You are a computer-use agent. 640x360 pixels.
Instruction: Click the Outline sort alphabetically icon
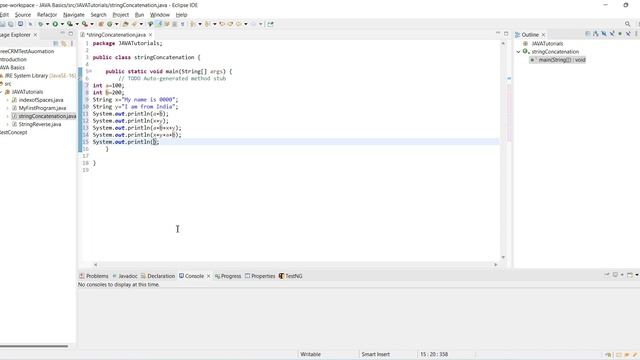pyautogui.click(x=596, y=34)
